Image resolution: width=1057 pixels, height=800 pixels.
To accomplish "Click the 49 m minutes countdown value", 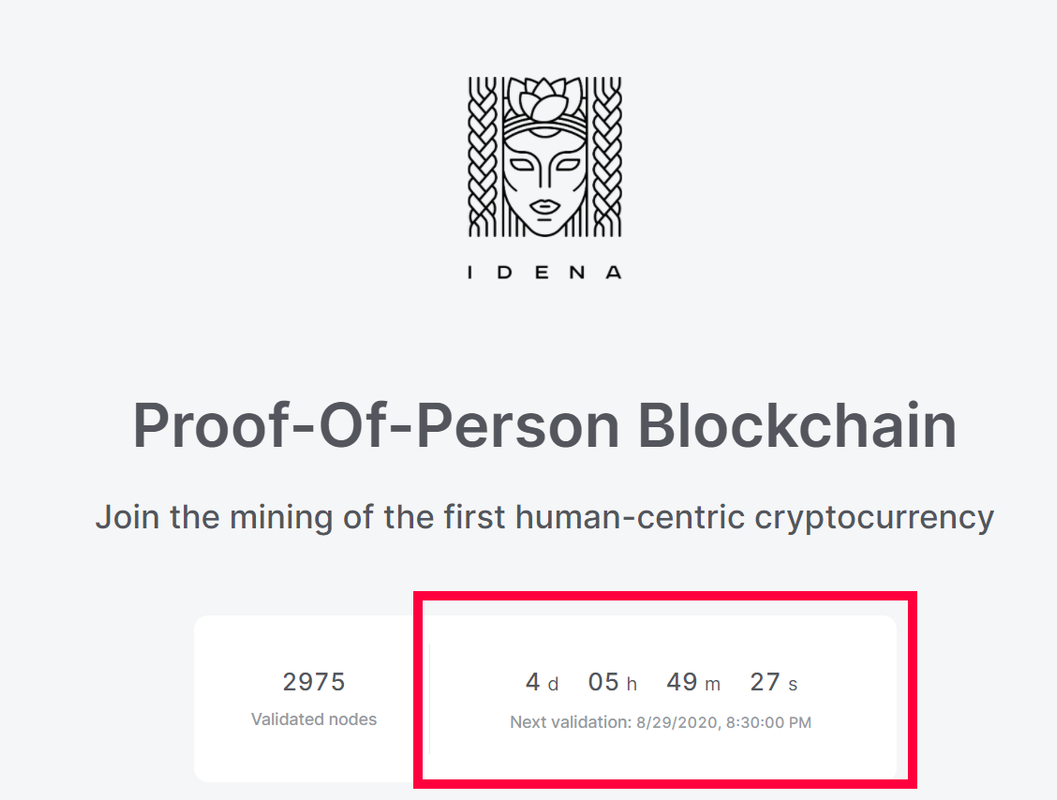I will click(x=694, y=682).
